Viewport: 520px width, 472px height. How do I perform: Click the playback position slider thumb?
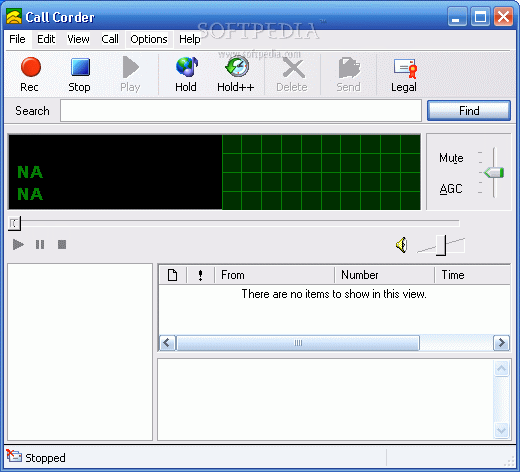pyautogui.click(x=14, y=223)
